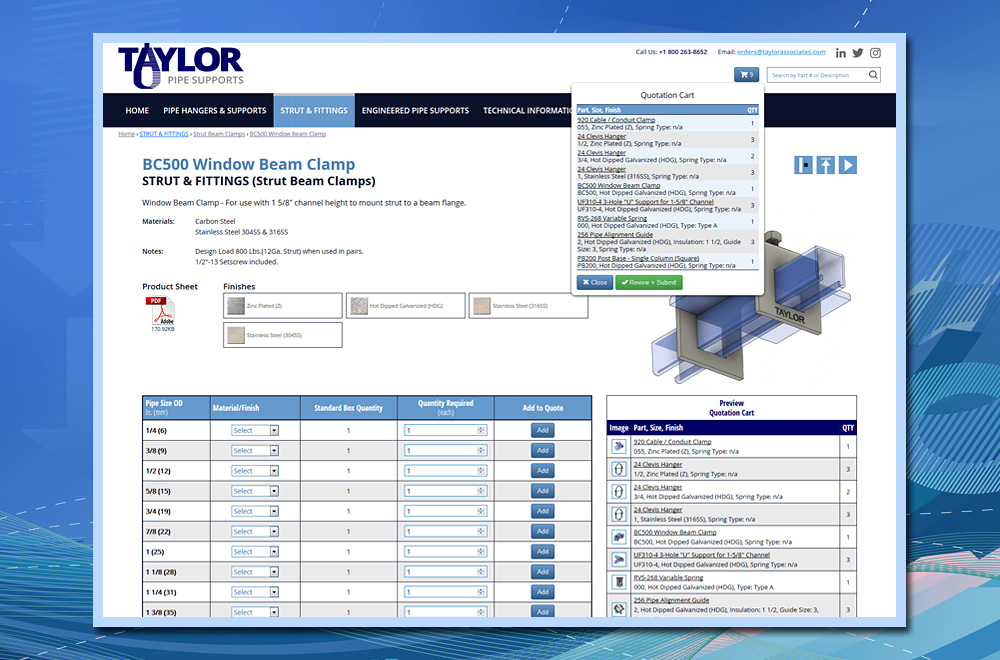Open 920 Cable / Conduit Clamp link in popup cart

point(616,119)
